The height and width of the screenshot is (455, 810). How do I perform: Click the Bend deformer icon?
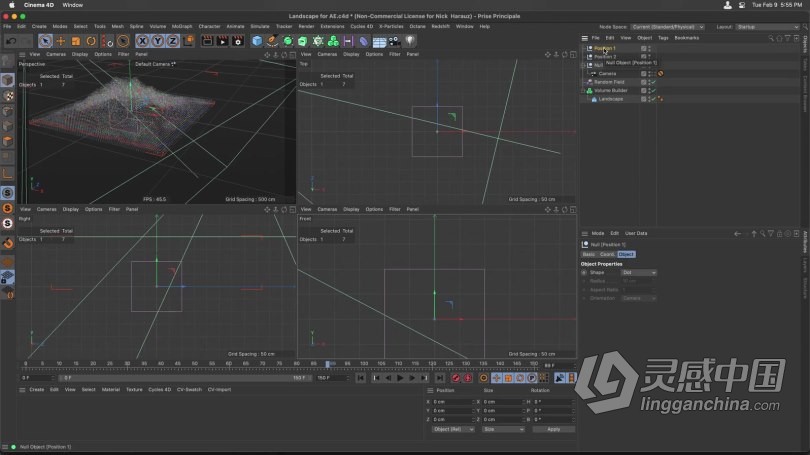(x=364, y=41)
